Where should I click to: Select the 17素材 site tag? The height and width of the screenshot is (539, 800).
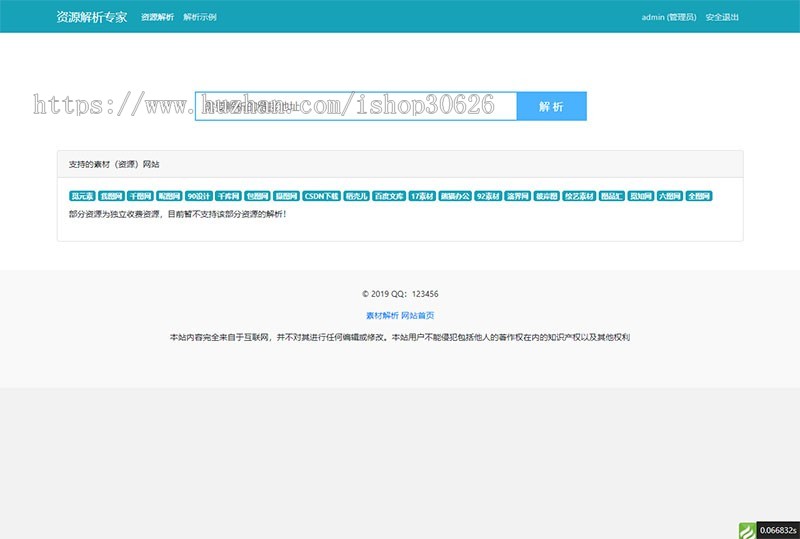click(x=422, y=196)
